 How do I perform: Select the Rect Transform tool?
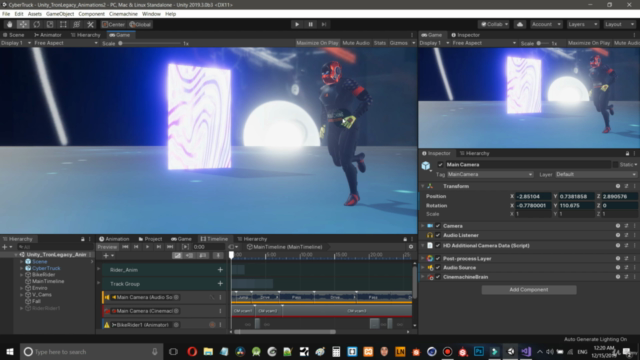63,24
